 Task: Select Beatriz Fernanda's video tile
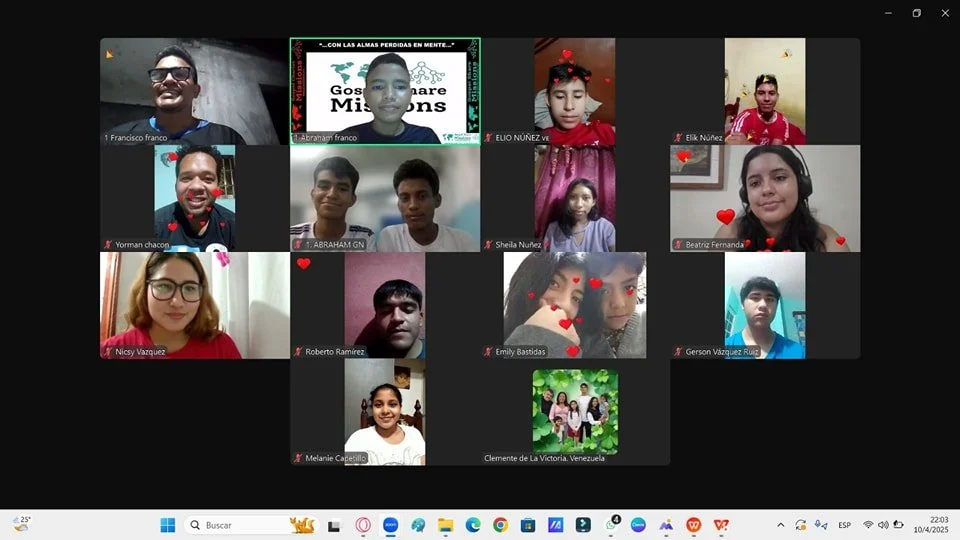(765, 198)
